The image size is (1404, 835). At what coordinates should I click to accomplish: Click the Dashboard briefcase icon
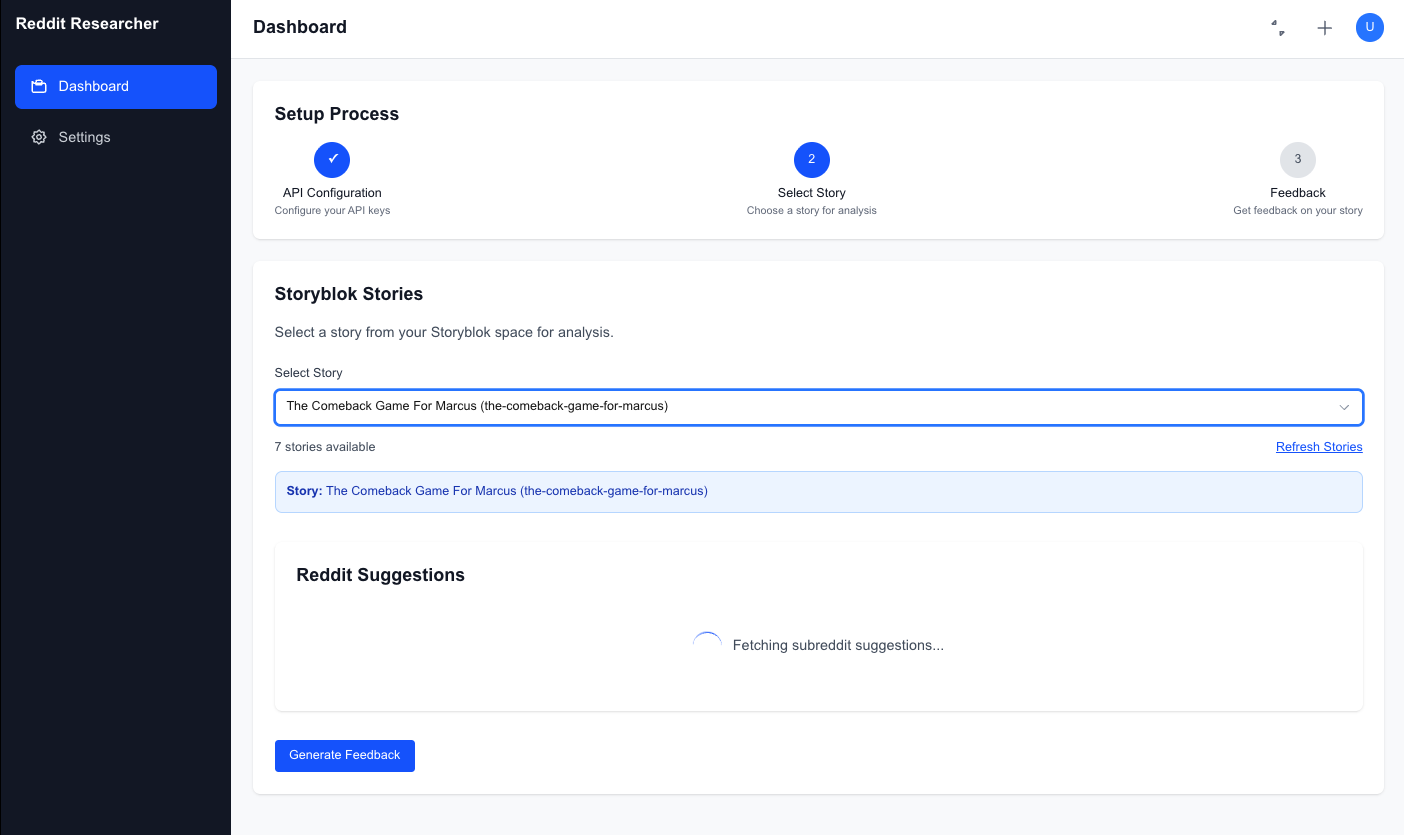click(39, 87)
